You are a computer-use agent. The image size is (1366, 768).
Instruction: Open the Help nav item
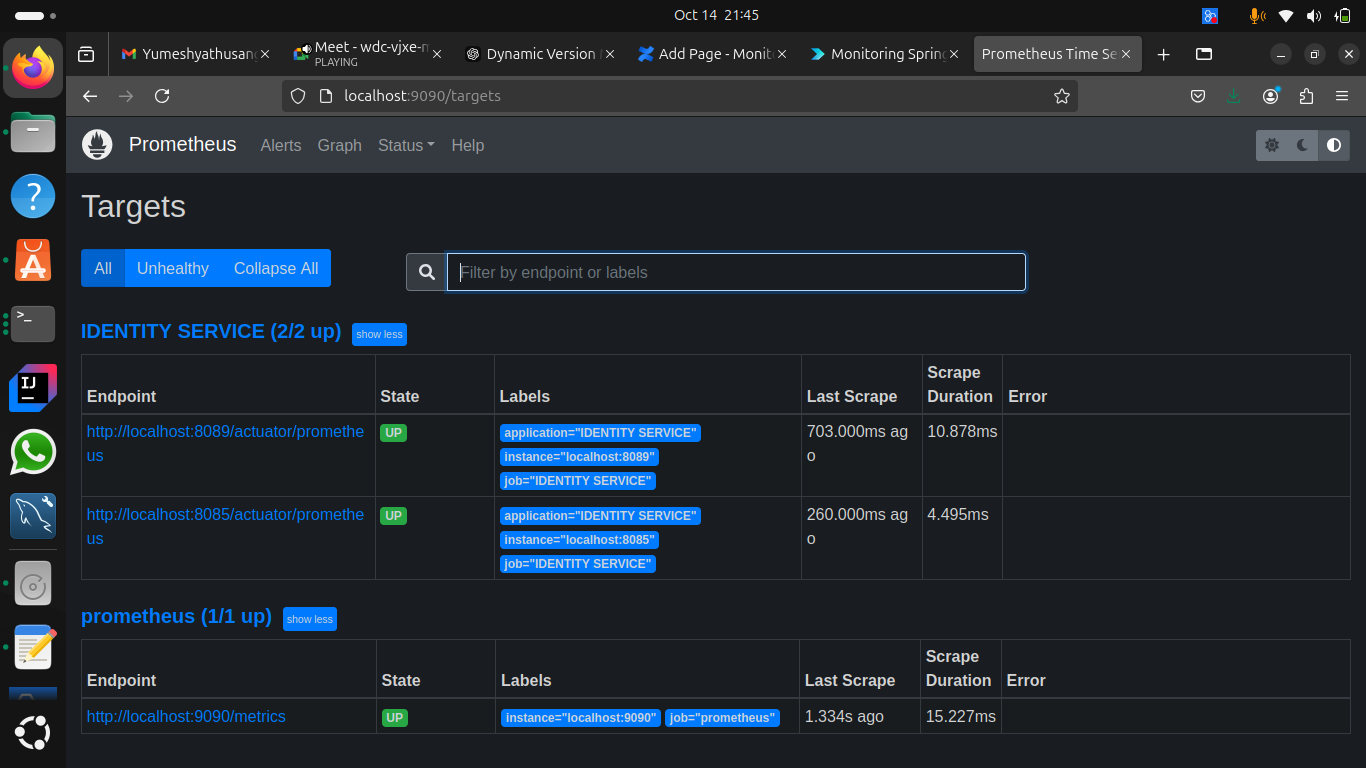(x=467, y=145)
